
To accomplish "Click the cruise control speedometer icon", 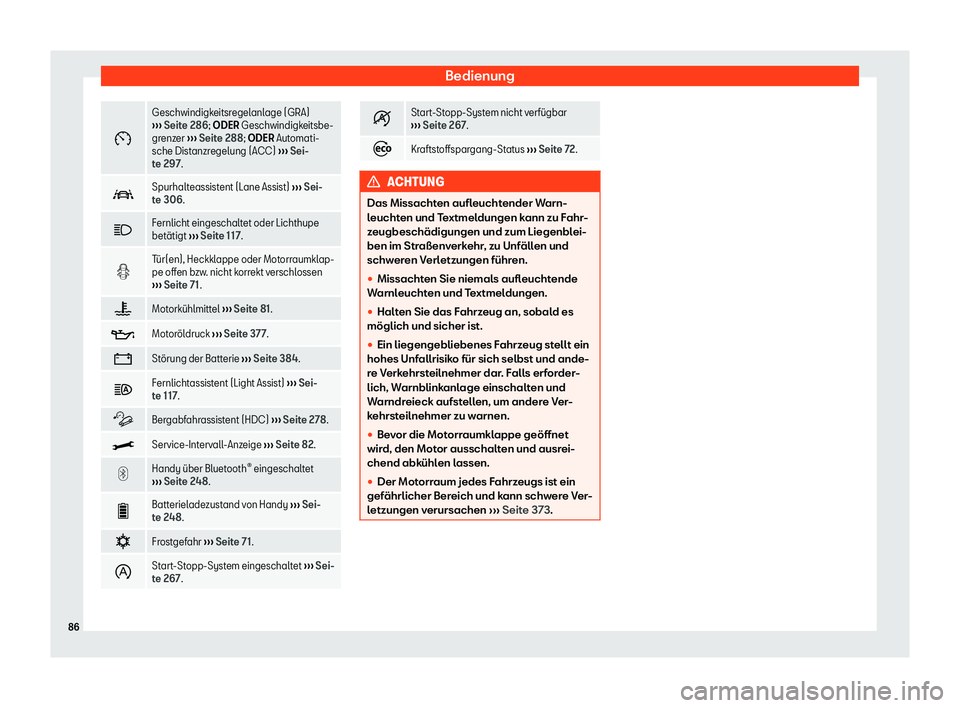I will pyautogui.click(x=123, y=138).
